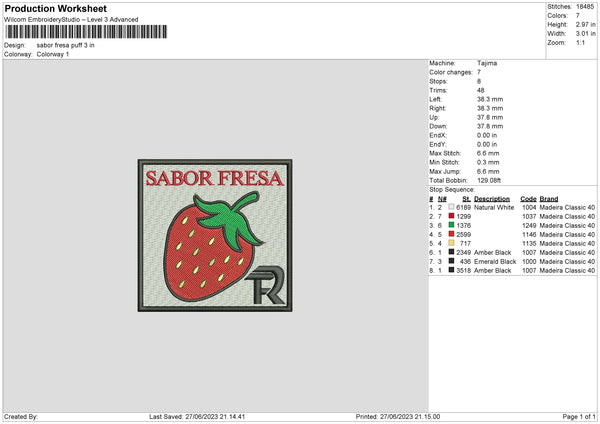The width and height of the screenshot is (600, 424).
Task: Click the strawberry embroidery design preview
Action: tap(215, 235)
